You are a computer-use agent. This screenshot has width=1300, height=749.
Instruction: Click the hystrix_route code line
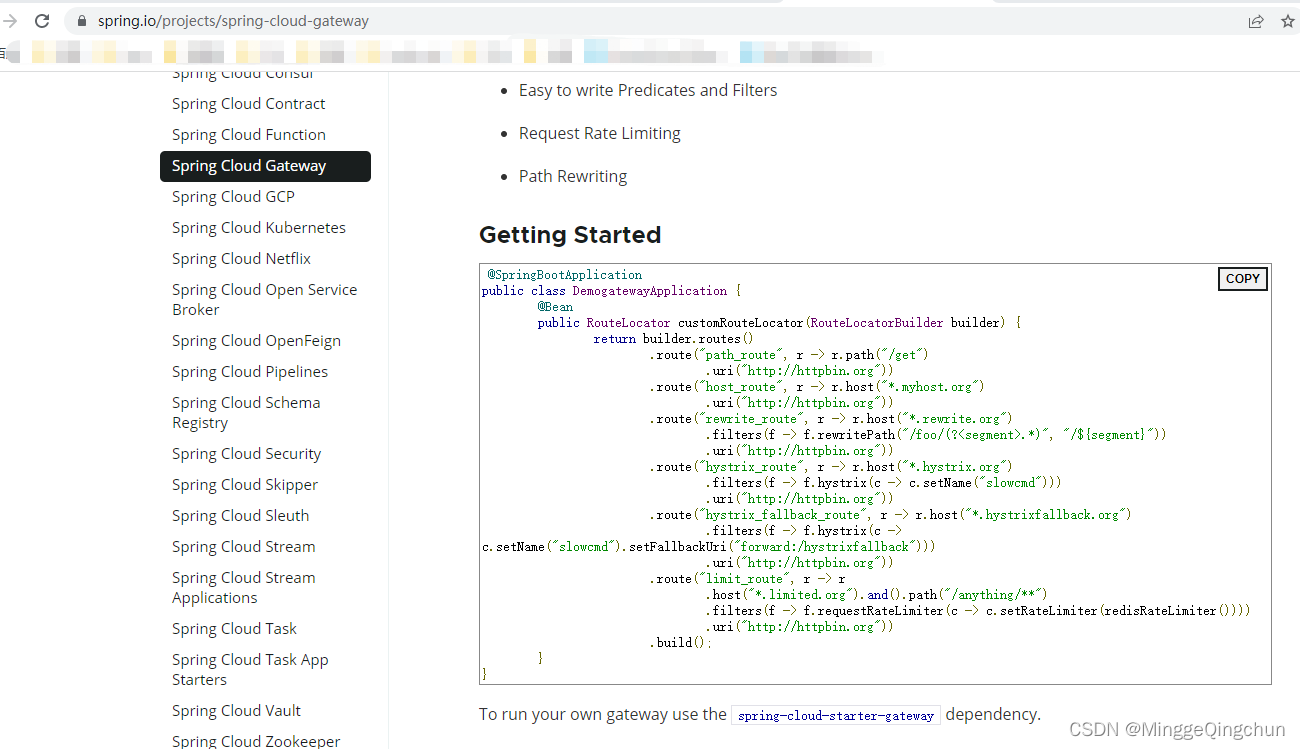(831, 467)
